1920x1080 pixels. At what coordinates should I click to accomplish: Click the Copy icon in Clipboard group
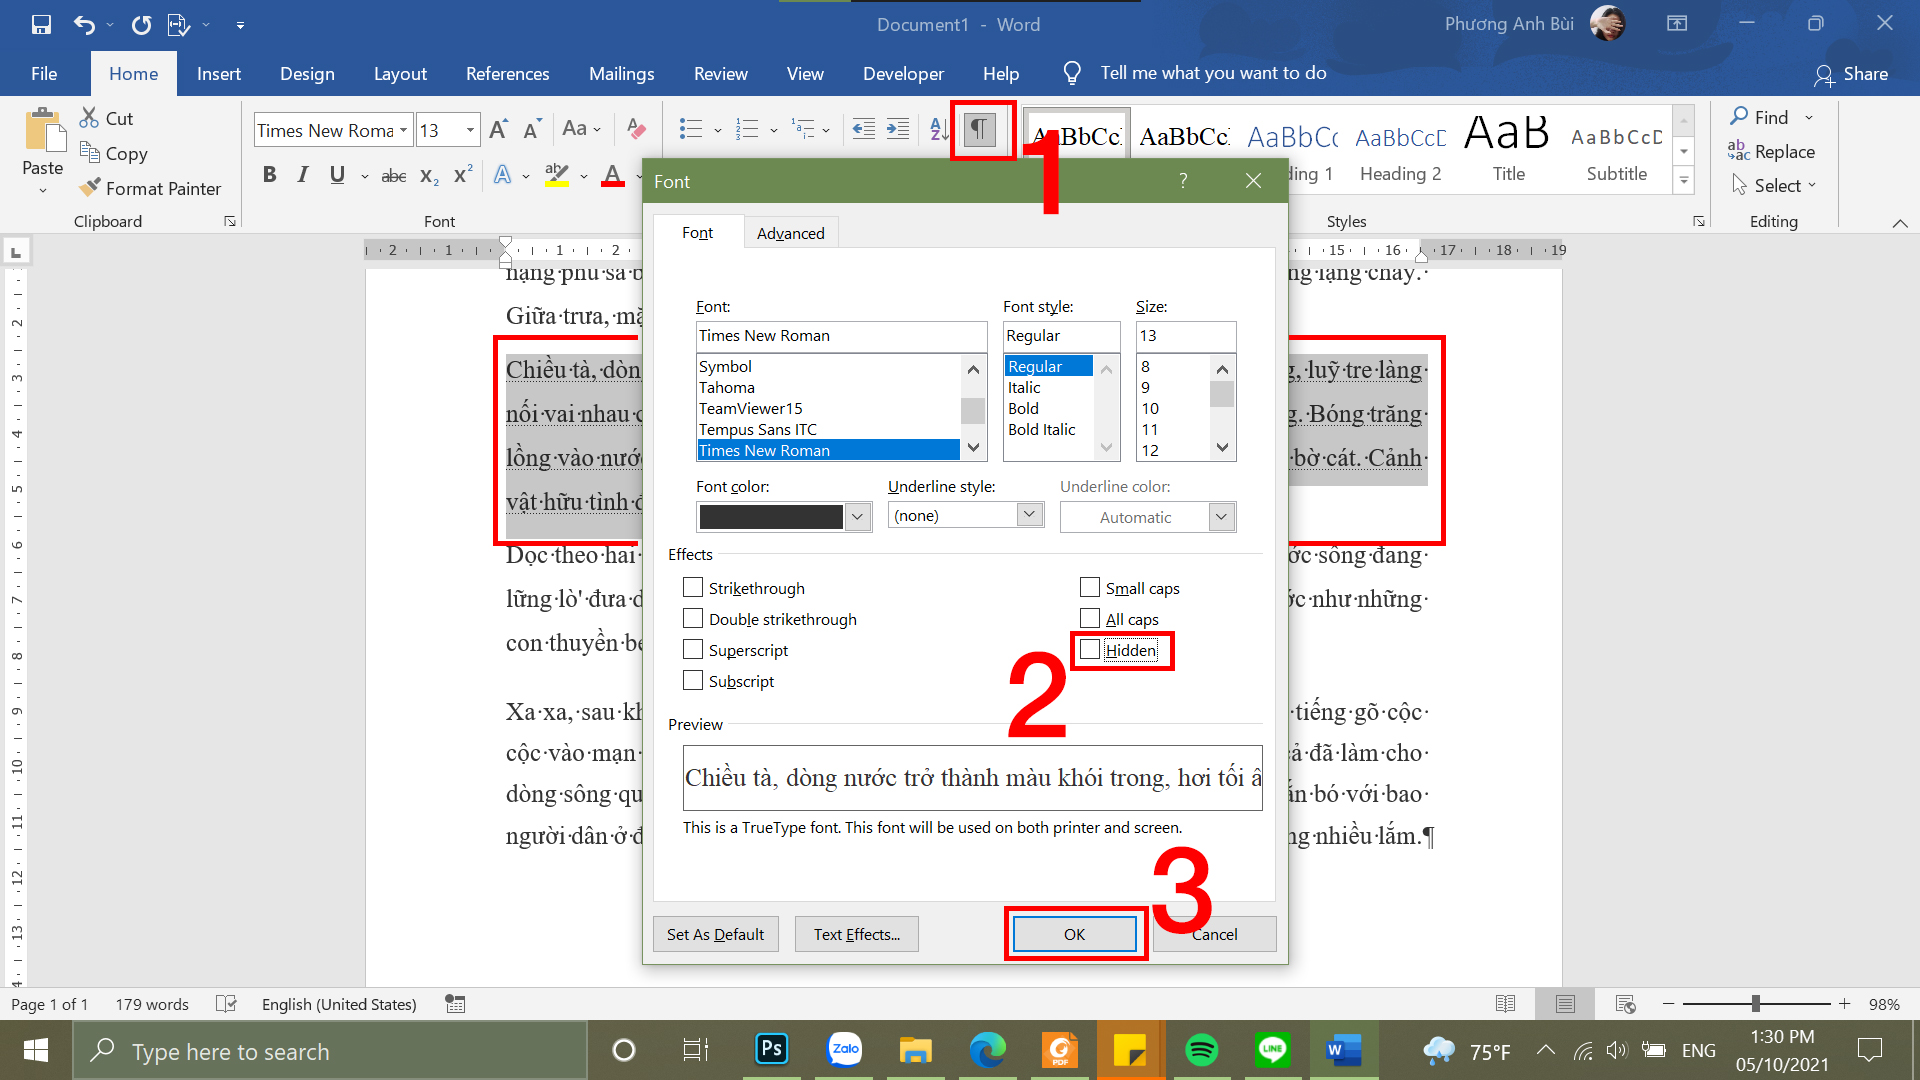pyautogui.click(x=90, y=153)
